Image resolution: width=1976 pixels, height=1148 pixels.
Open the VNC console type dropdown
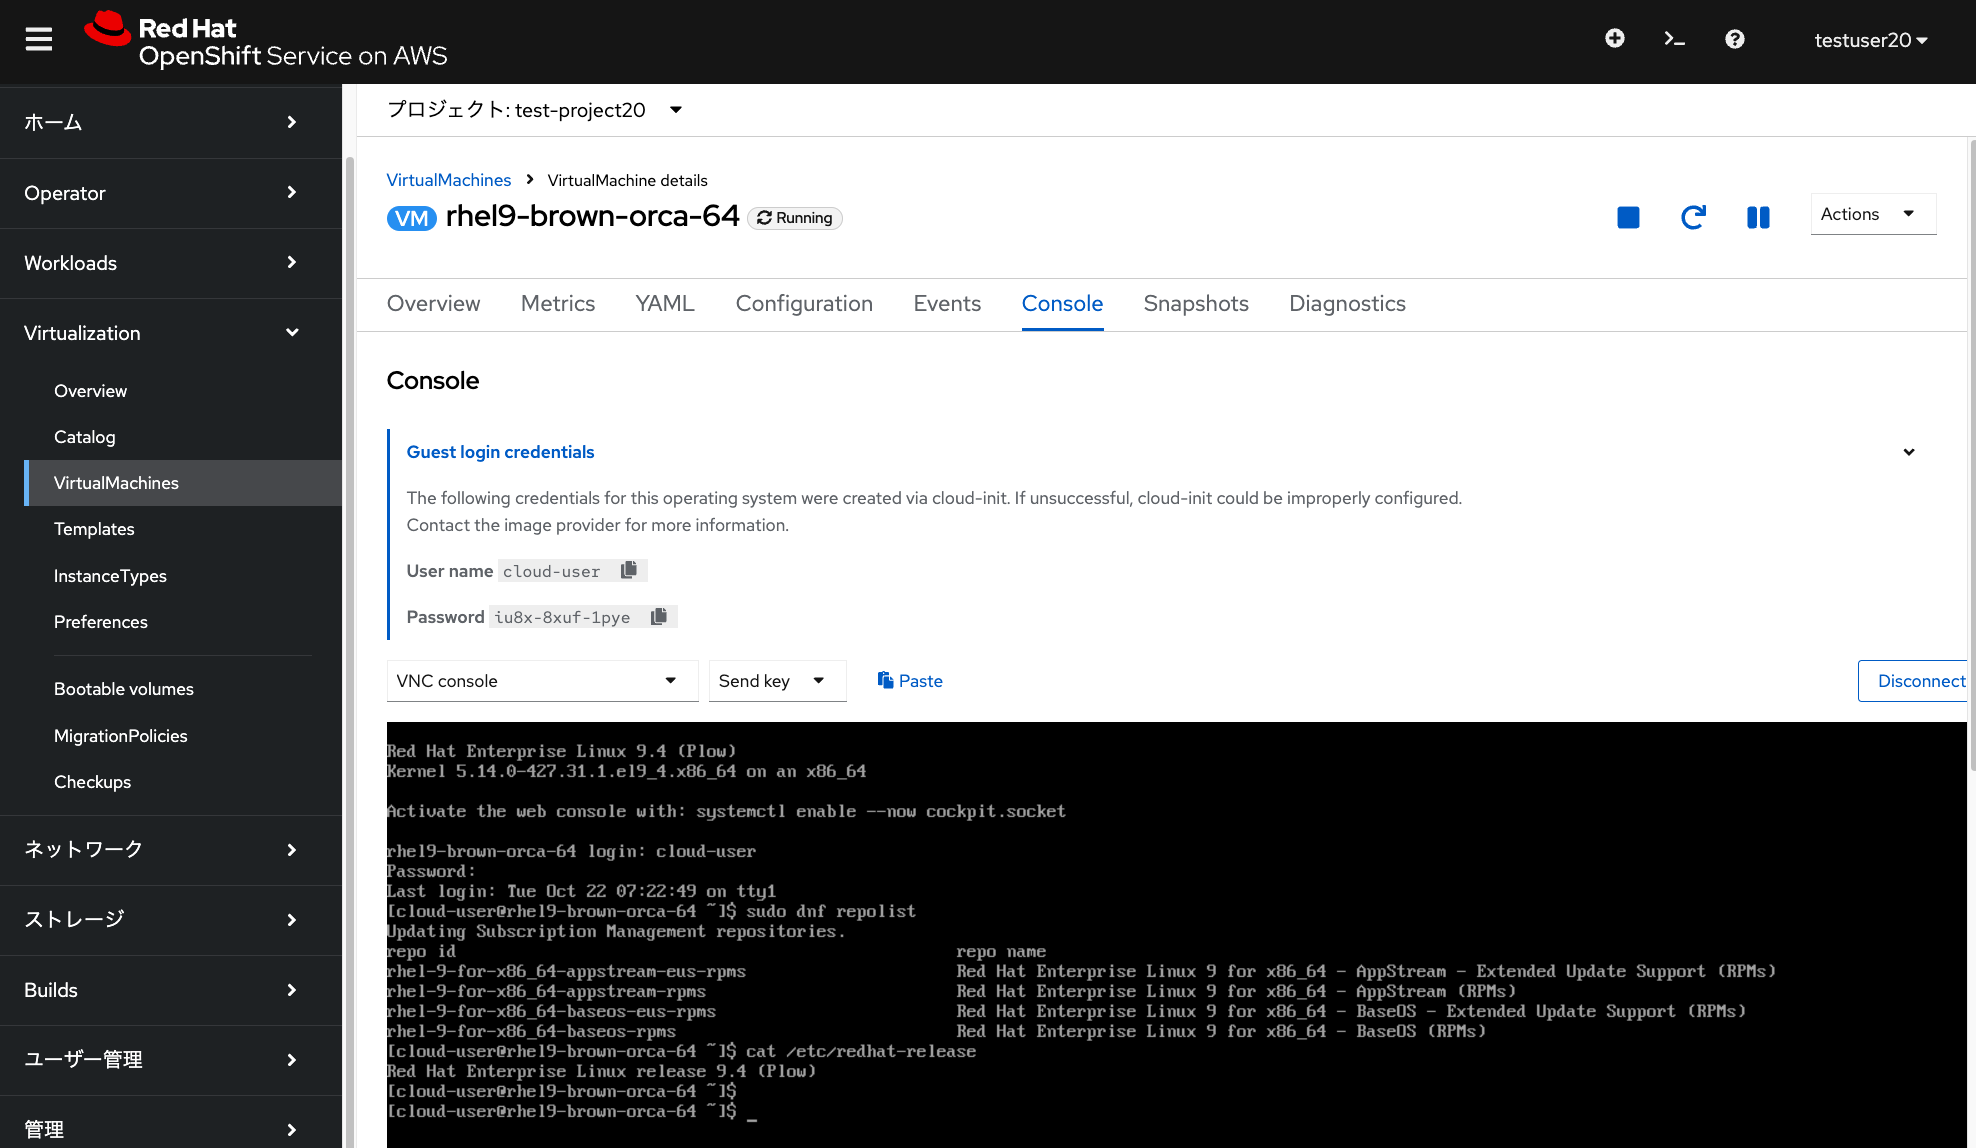click(543, 681)
